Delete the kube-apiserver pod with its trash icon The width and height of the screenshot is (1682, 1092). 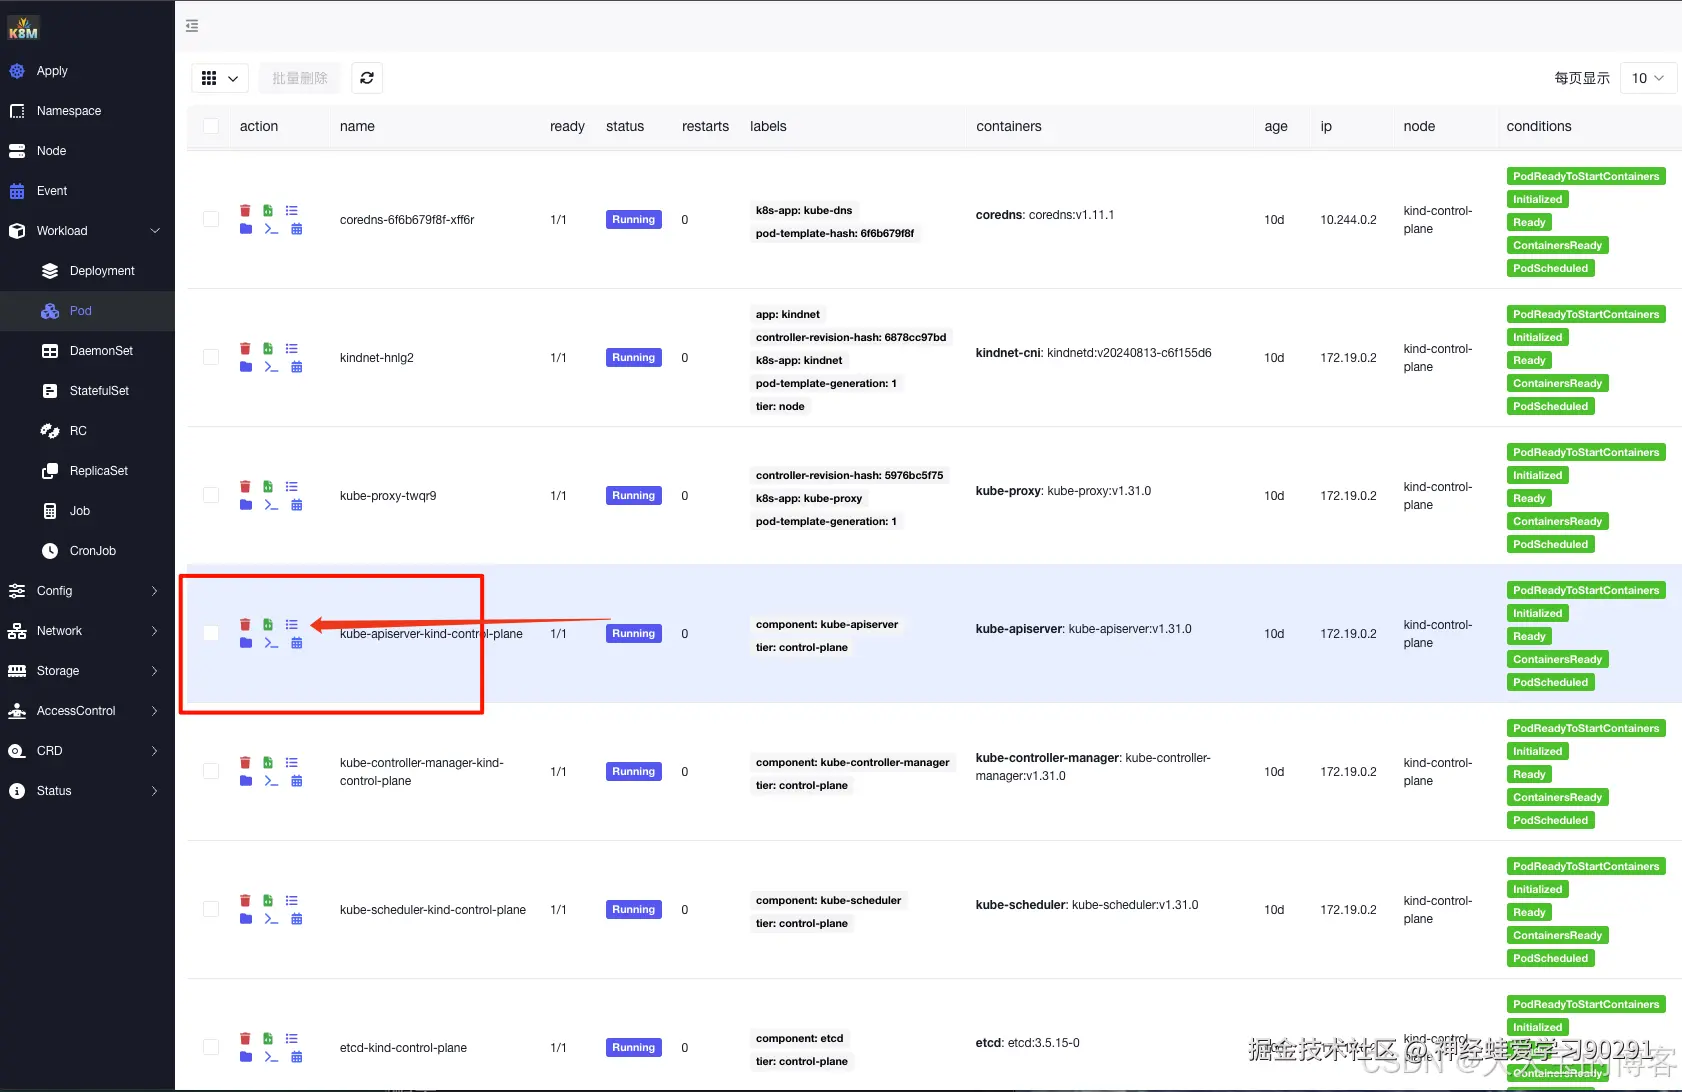(245, 624)
